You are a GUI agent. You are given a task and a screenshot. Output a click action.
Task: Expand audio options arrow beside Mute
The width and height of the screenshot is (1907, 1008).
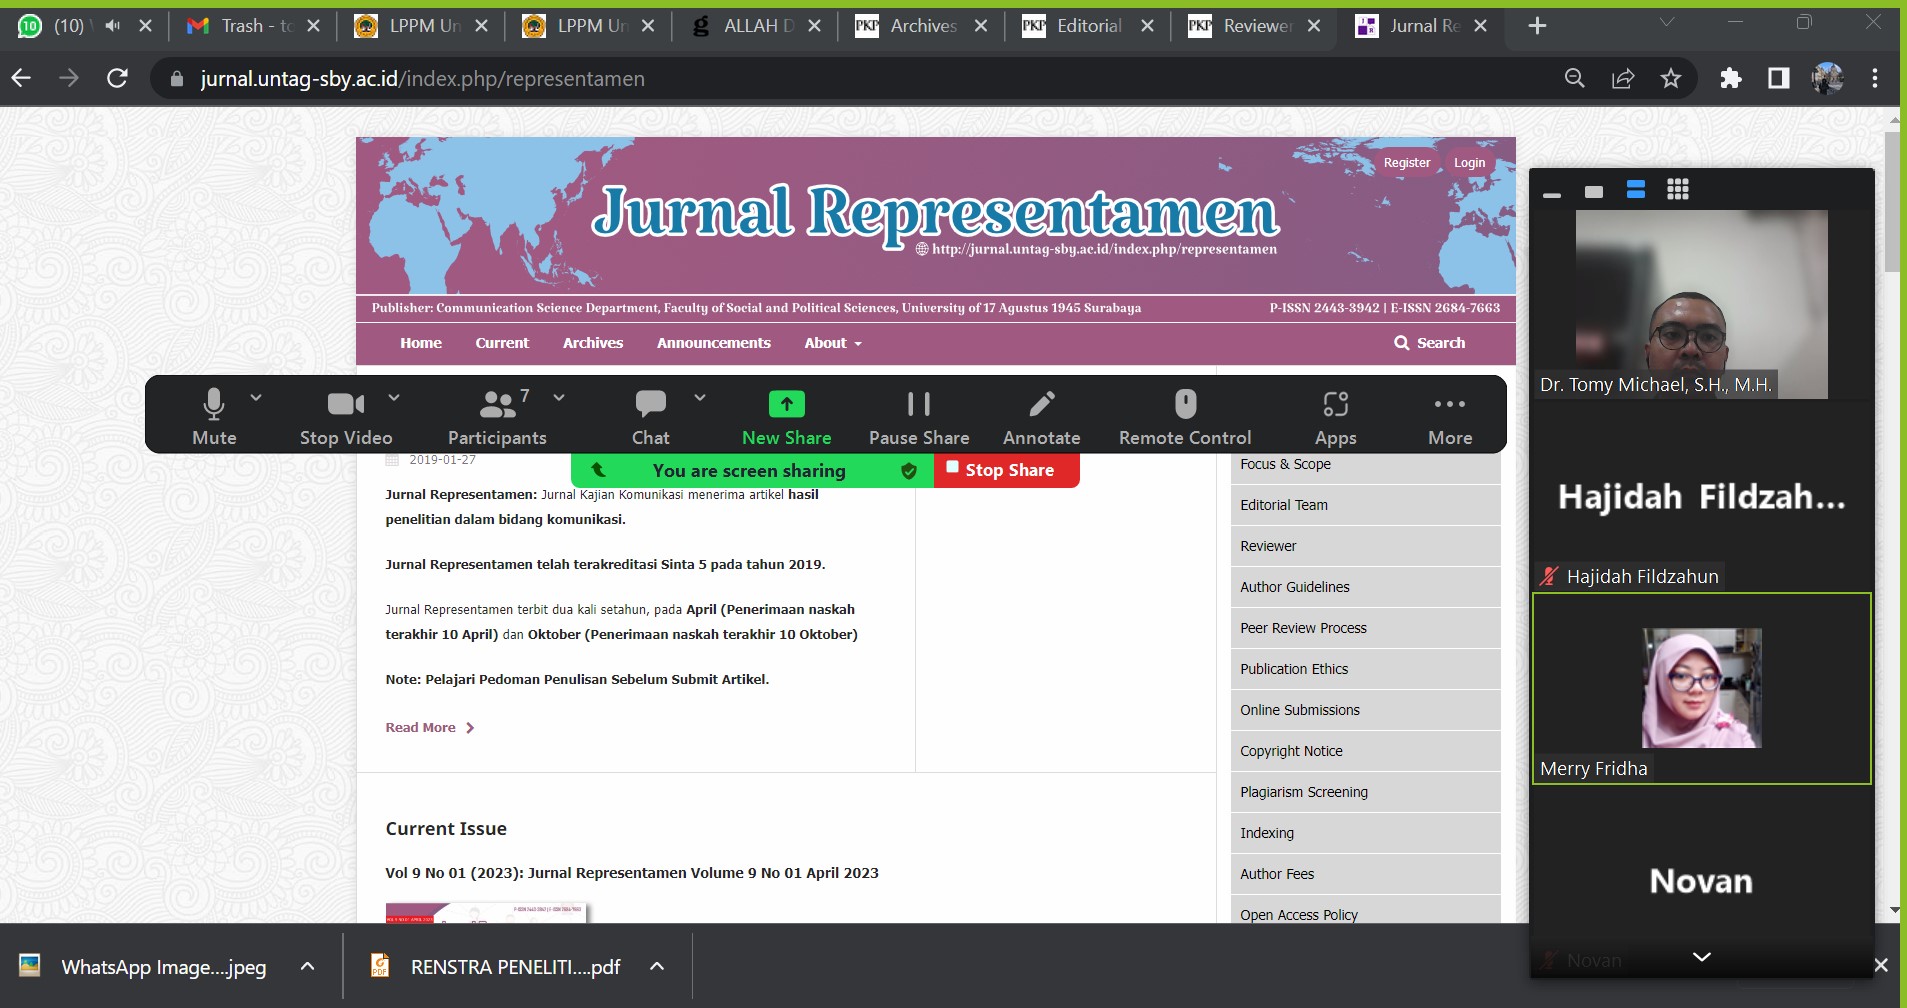256,398
